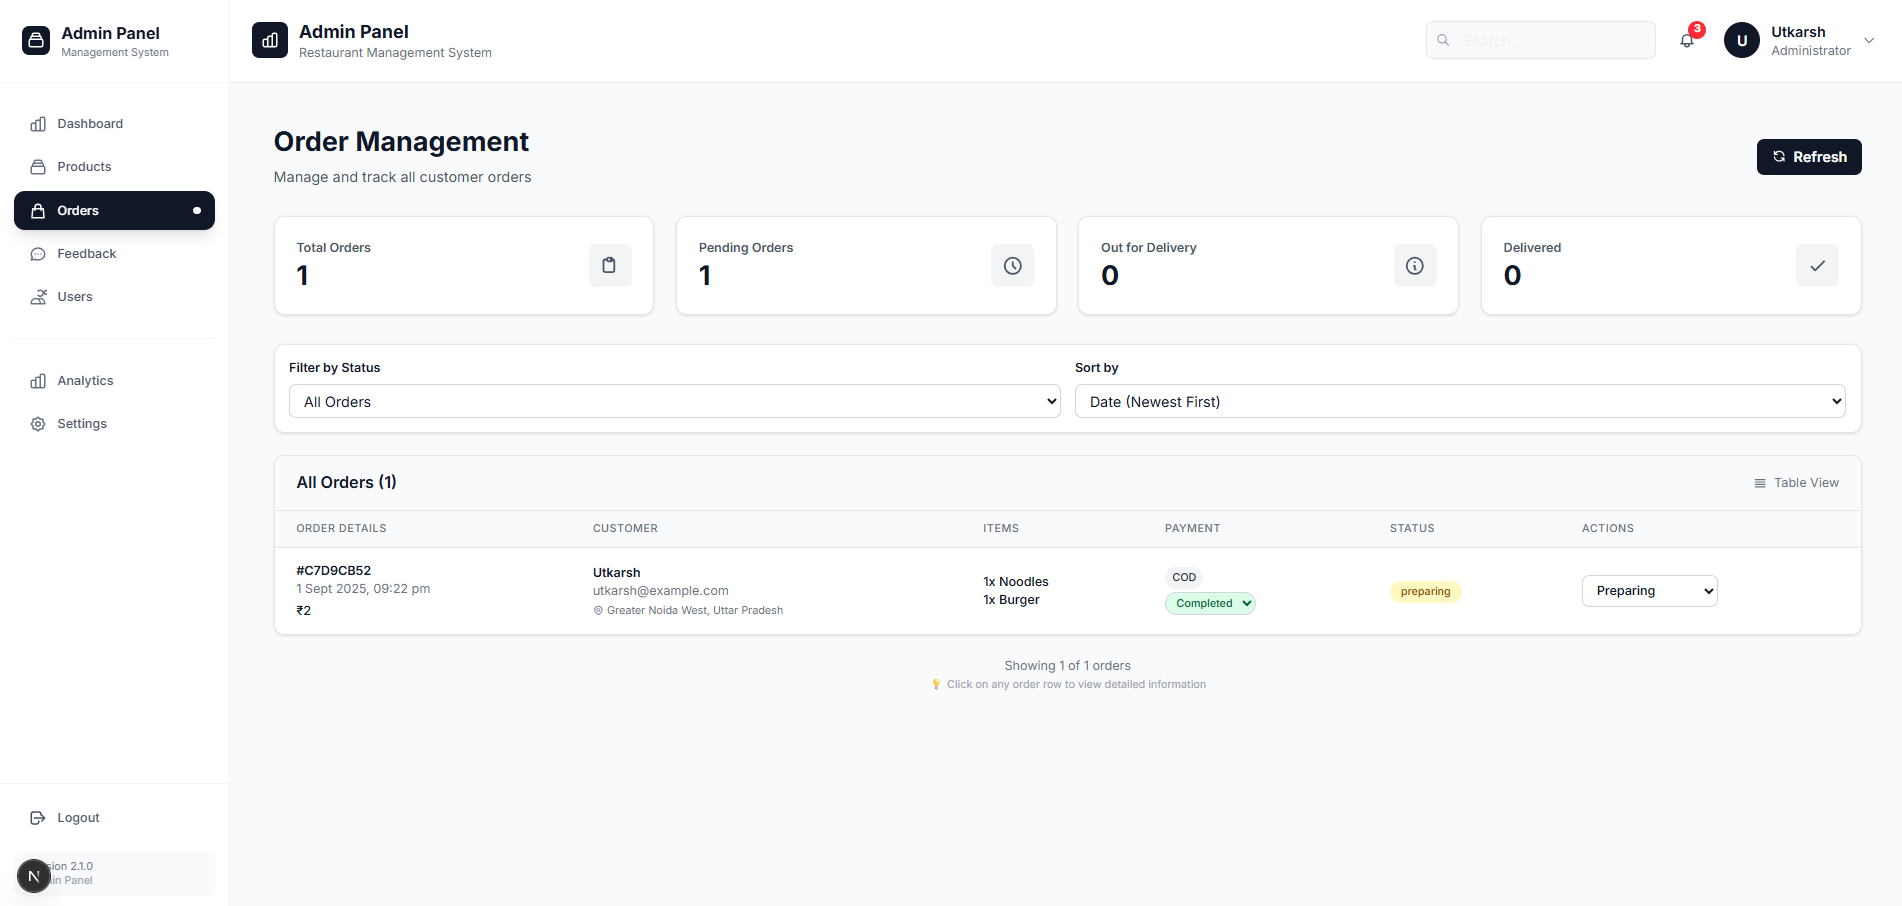Go to Dashboard in the sidebar
Screen dimensions: 1902x906
[90, 124]
